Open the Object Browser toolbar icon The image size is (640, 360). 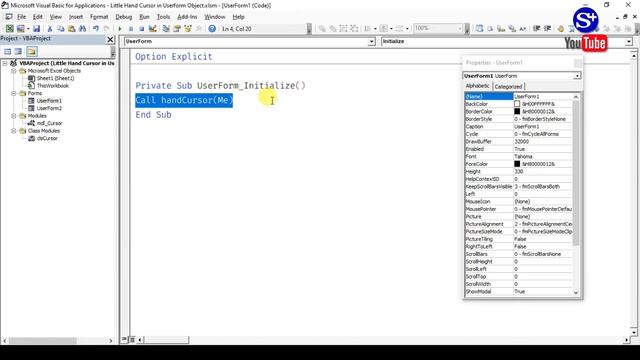(188, 29)
